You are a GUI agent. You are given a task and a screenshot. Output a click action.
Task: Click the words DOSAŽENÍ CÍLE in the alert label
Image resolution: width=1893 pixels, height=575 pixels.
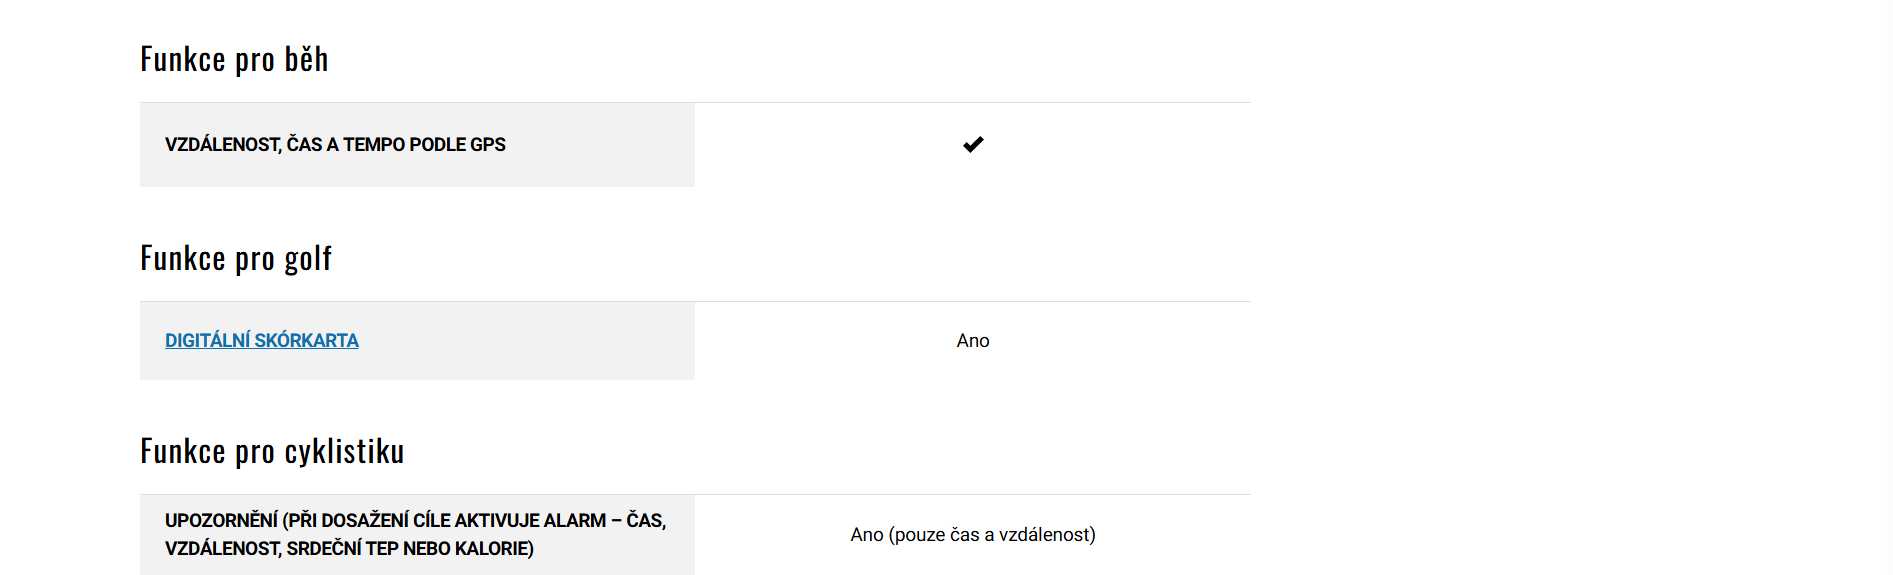(386, 521)
